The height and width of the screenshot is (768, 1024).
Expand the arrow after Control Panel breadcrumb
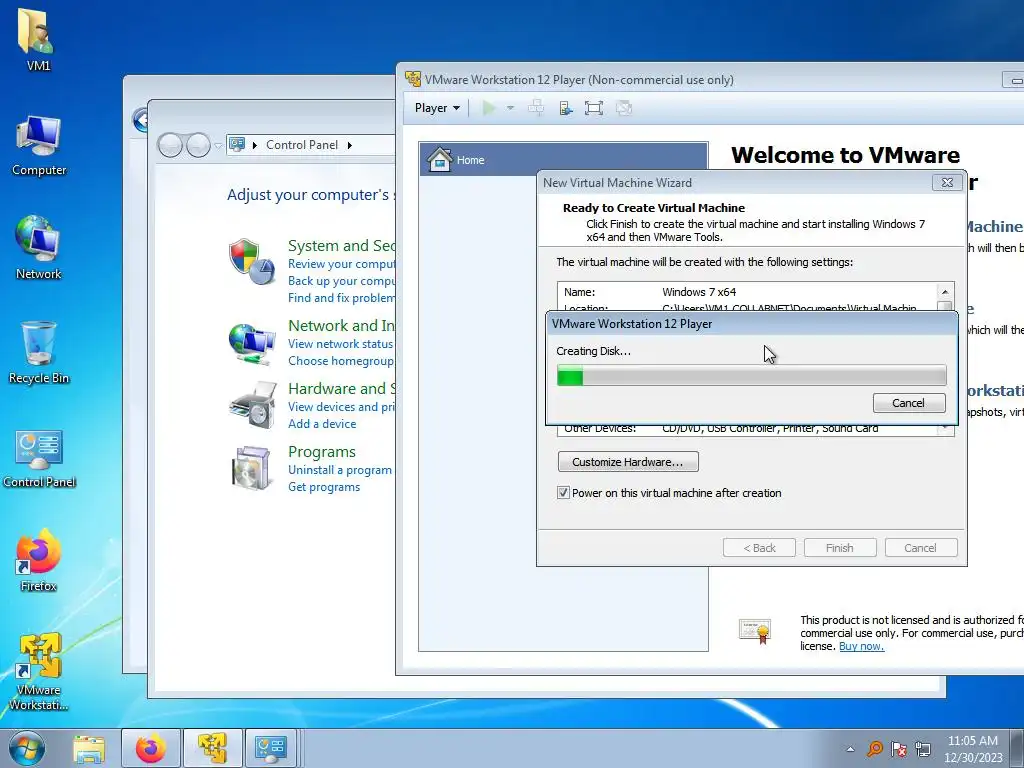349,145
